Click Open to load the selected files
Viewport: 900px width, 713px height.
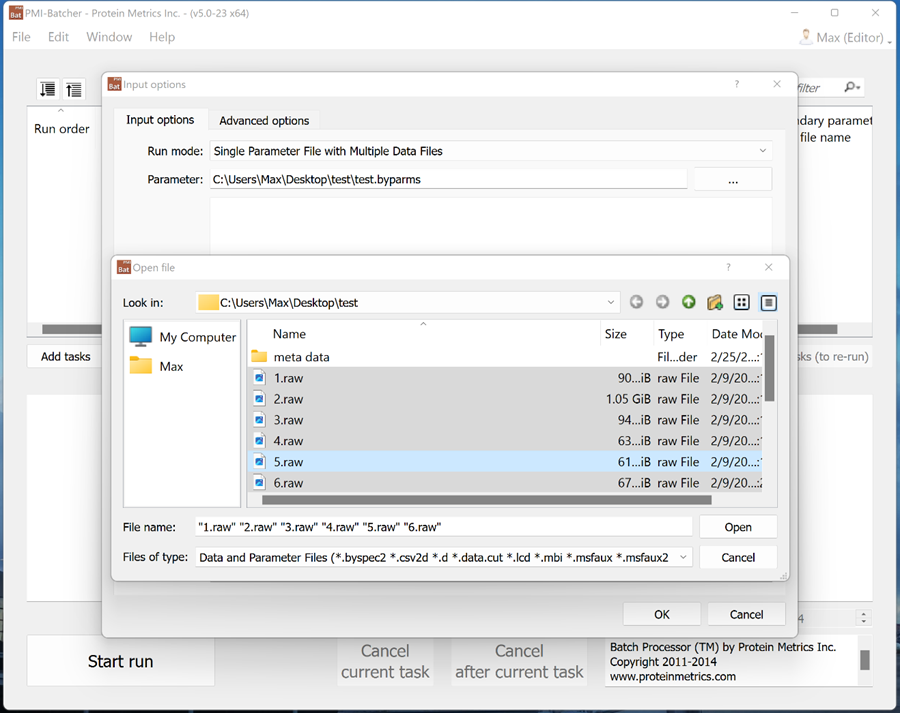(x=738, y=527)
